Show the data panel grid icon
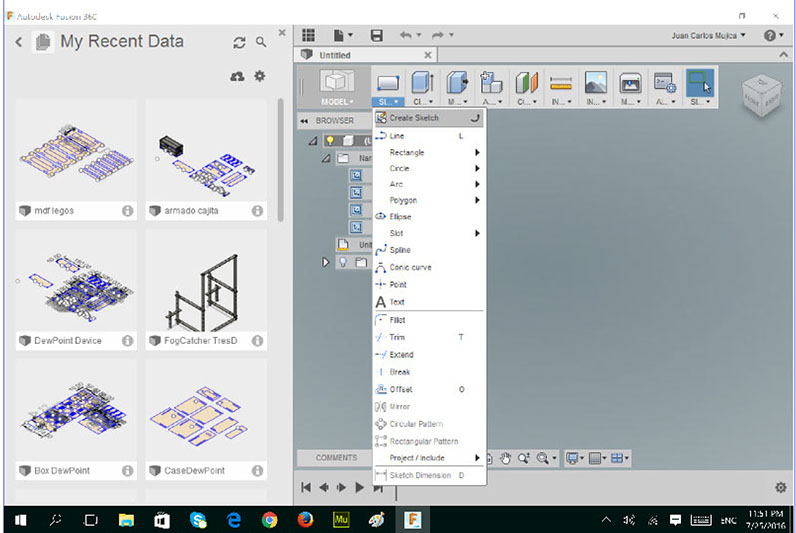Viewport: 796px width, 533px height. (x=308, y=35)
